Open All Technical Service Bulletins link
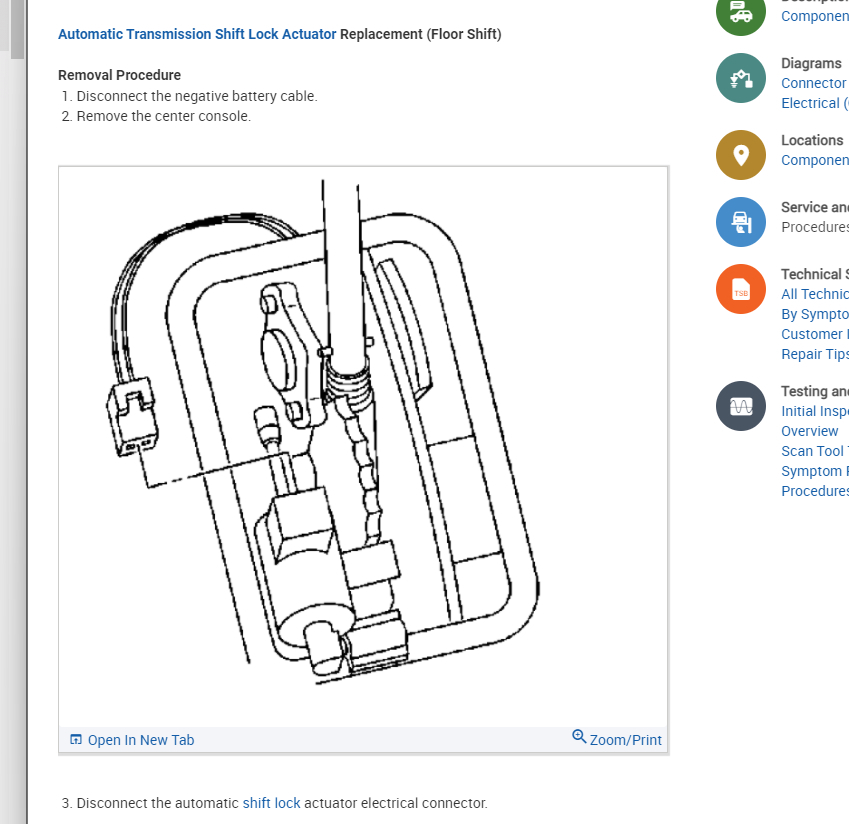849x824 pixels. (814, 294)
